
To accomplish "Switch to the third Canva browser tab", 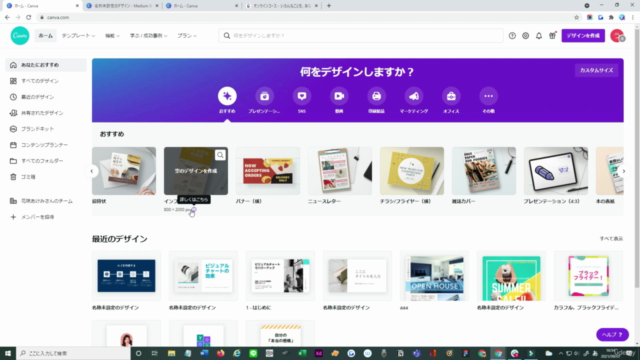I will 202,6.
